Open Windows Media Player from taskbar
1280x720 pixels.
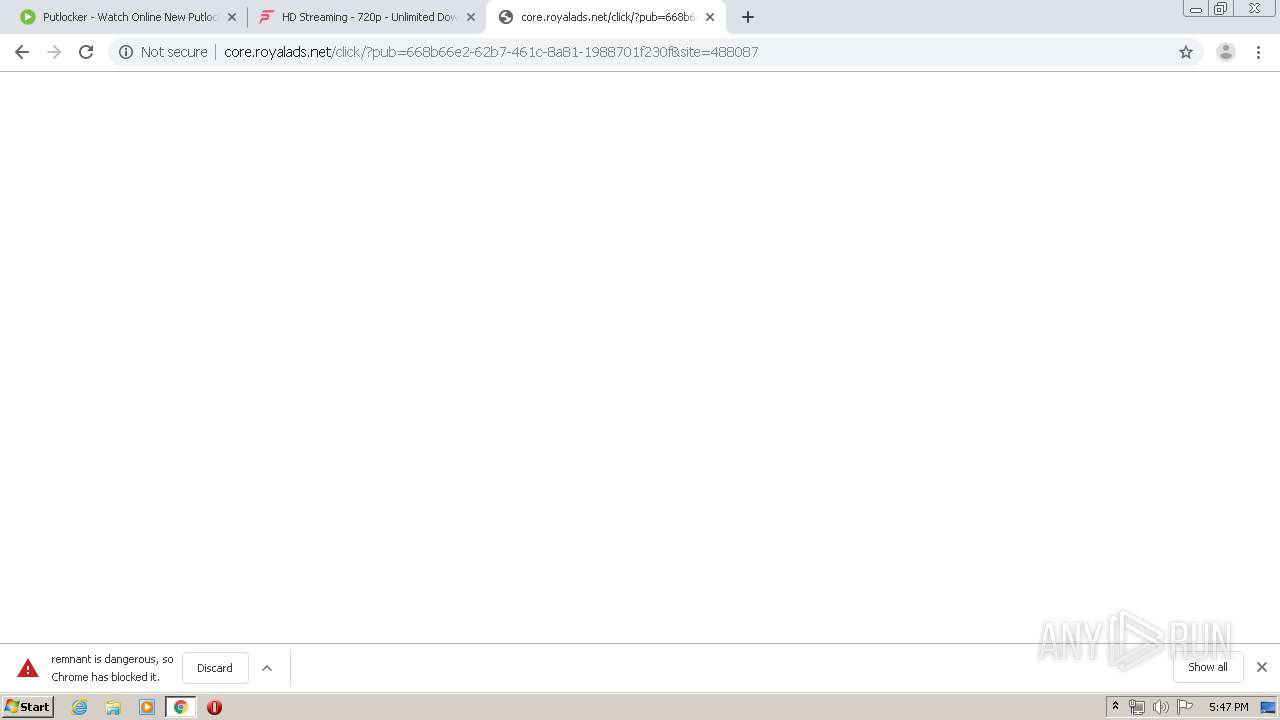tap(147, 707)
